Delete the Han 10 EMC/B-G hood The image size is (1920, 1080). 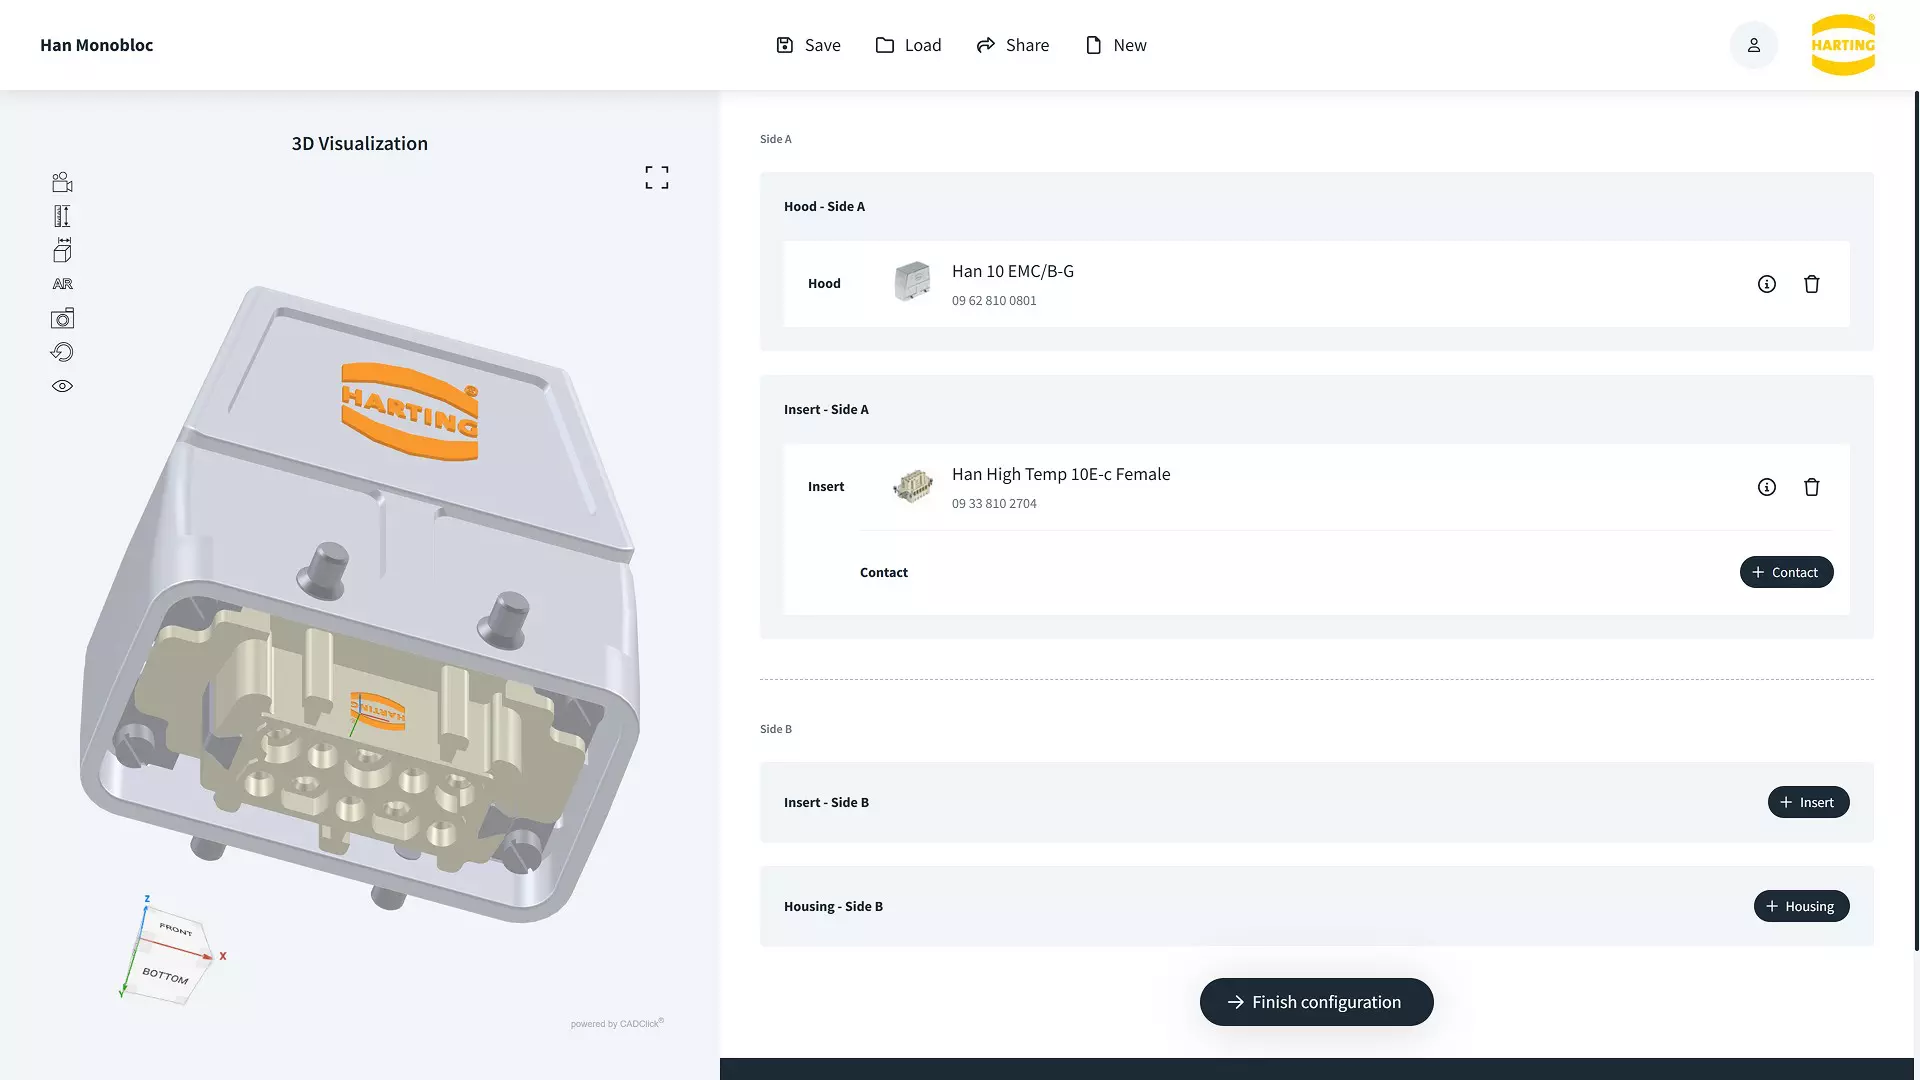tap(1811, 284)
